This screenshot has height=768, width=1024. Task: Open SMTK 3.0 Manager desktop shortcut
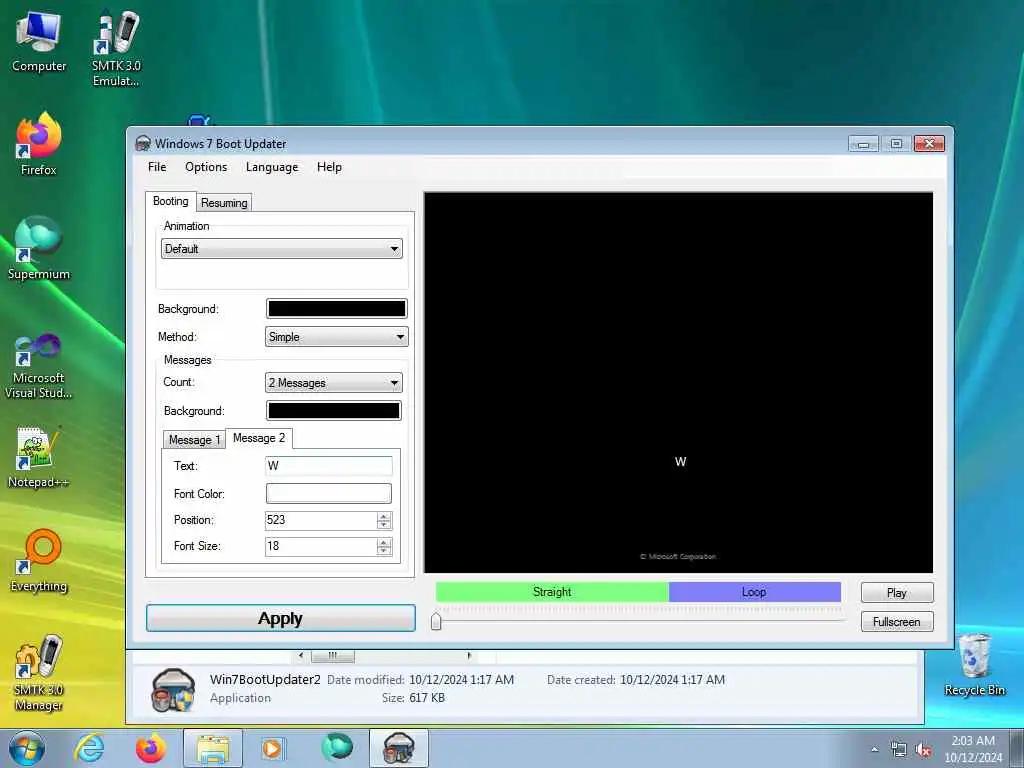[x=39, y=673]
